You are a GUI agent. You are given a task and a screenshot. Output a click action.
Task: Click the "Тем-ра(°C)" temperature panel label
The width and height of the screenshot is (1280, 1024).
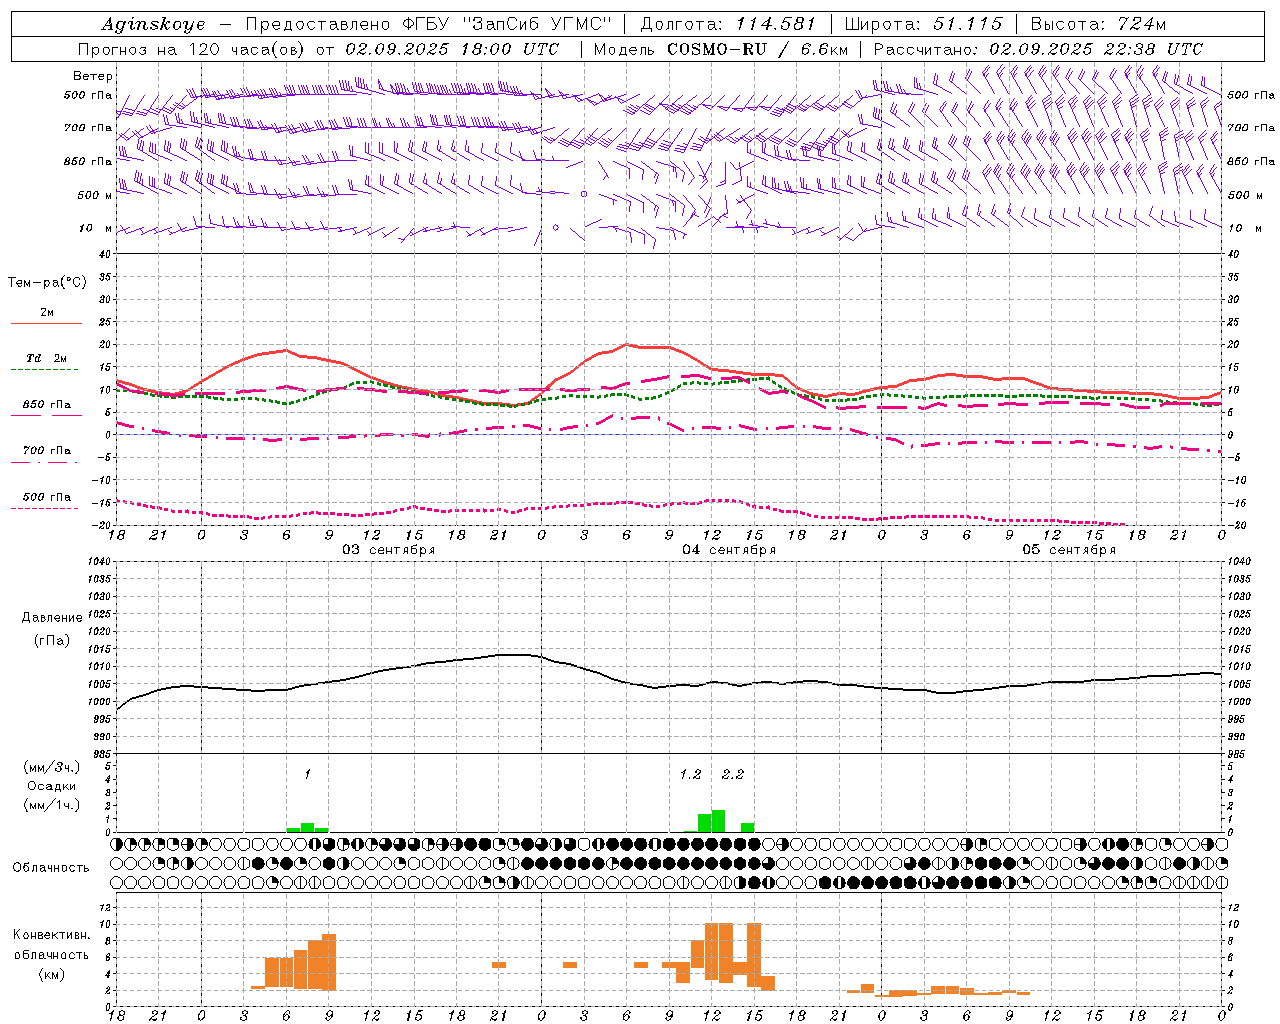click(47, 283)
